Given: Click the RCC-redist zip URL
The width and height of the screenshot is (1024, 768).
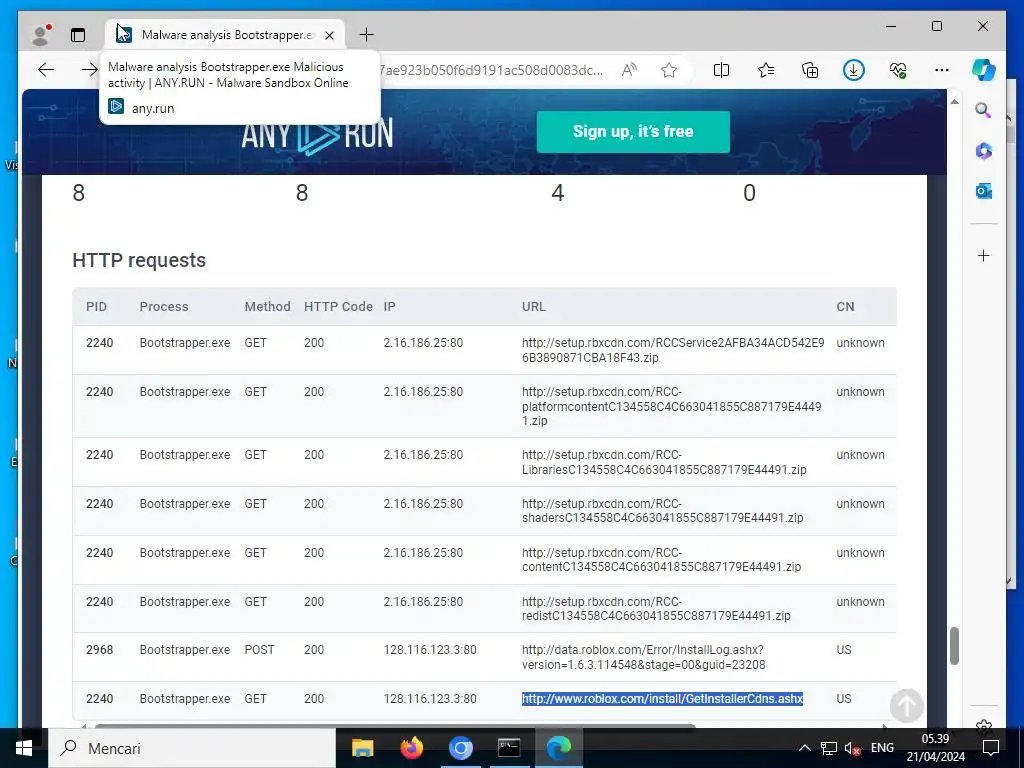Looking at the screenshot, I should pos(656,609).
